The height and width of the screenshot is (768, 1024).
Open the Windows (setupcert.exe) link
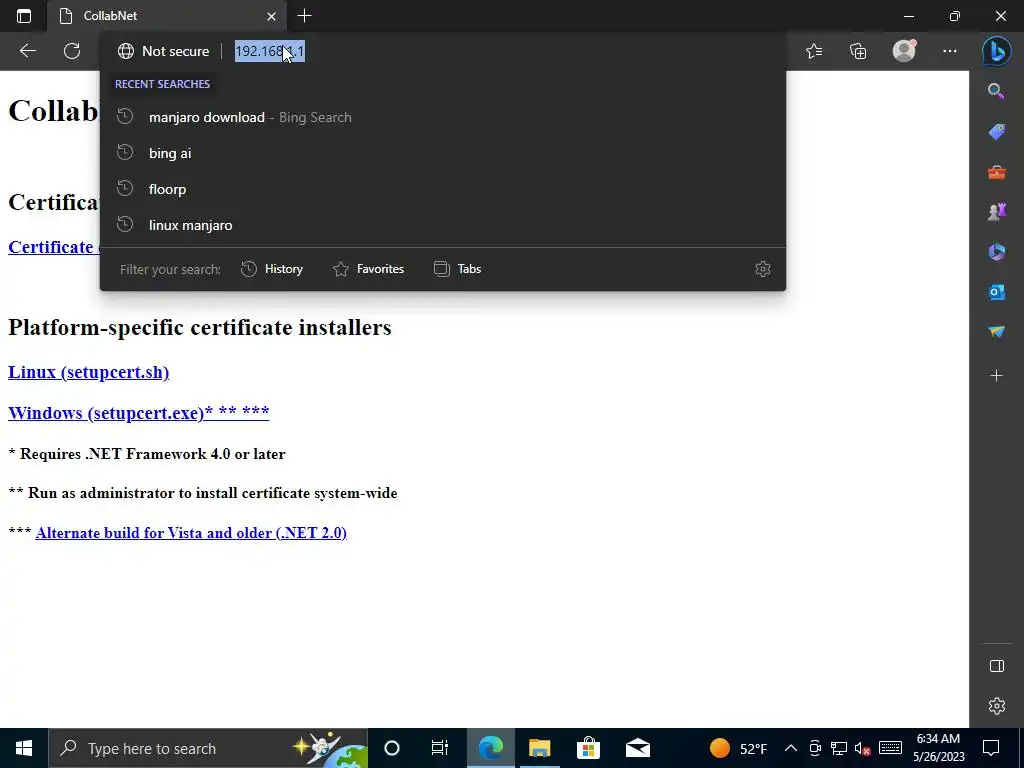point(138,413)
